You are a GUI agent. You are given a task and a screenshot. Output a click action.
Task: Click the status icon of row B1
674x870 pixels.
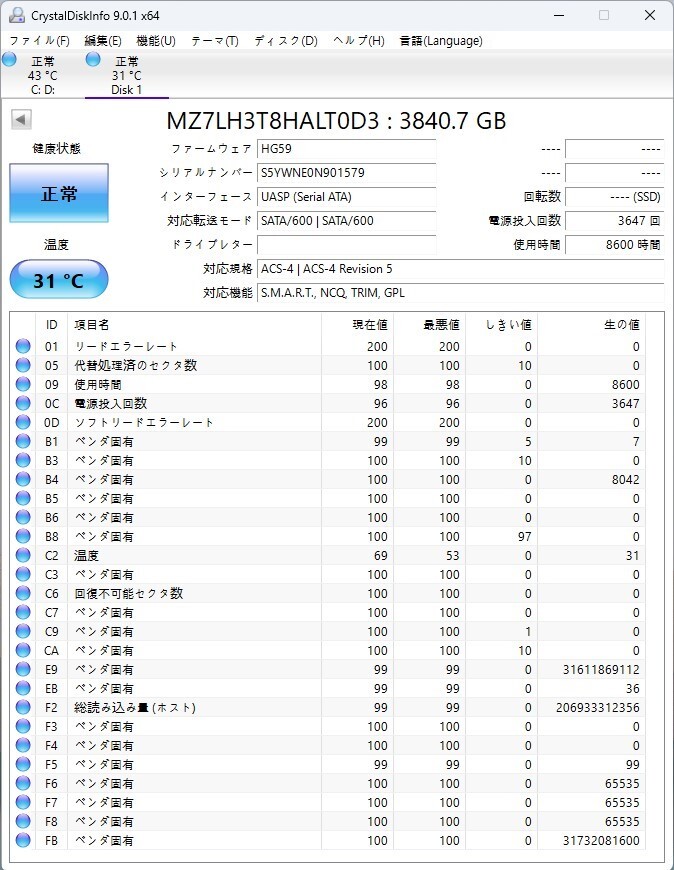[x=23, y=441]
